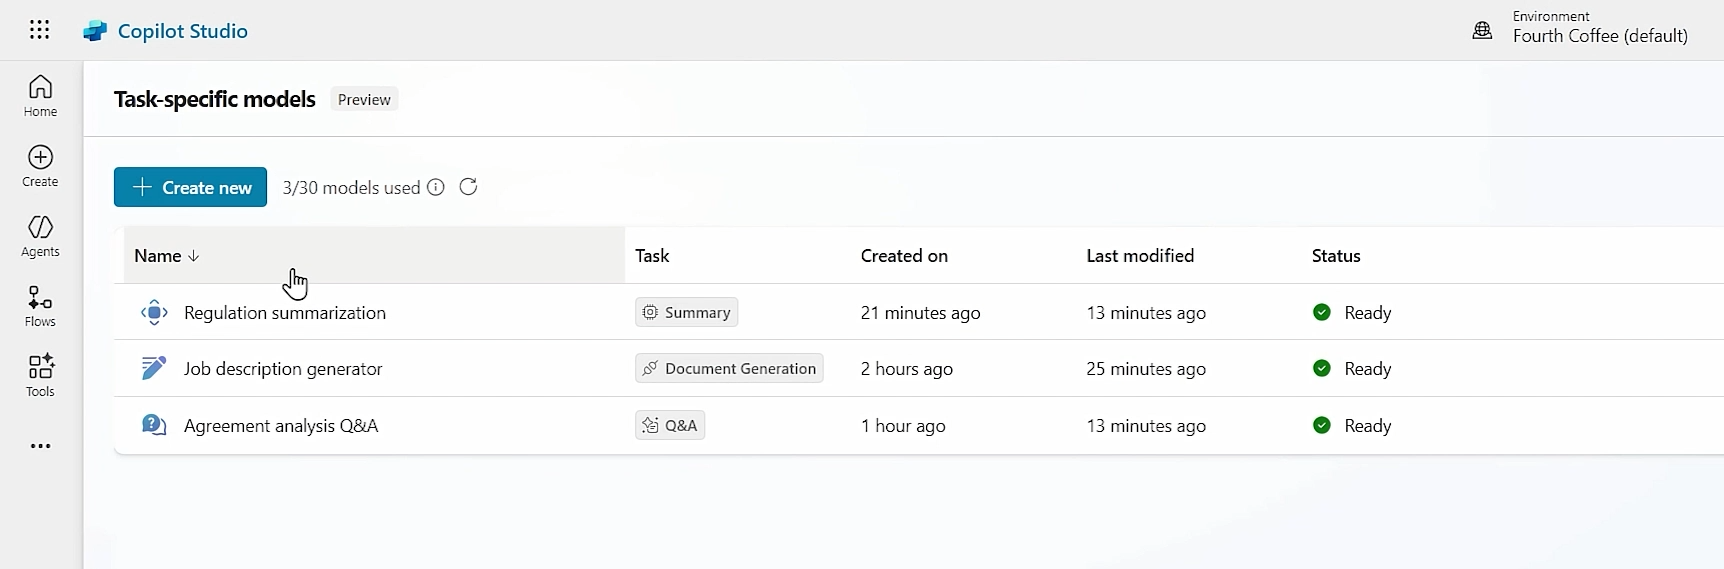Click the Copilot Studio logo icon

[x=95, y=31]
